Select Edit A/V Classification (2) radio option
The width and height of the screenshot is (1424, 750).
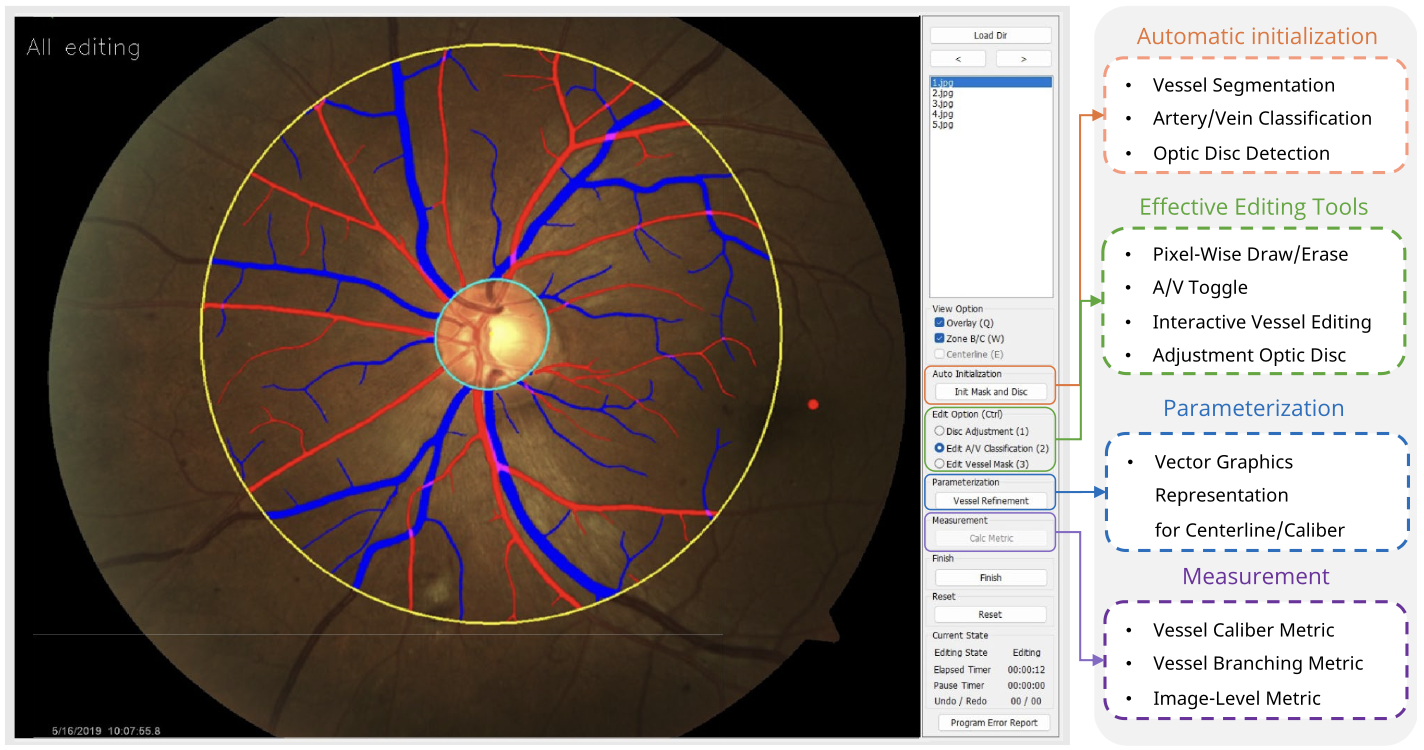pyautogui.click(x=939, y=448)
